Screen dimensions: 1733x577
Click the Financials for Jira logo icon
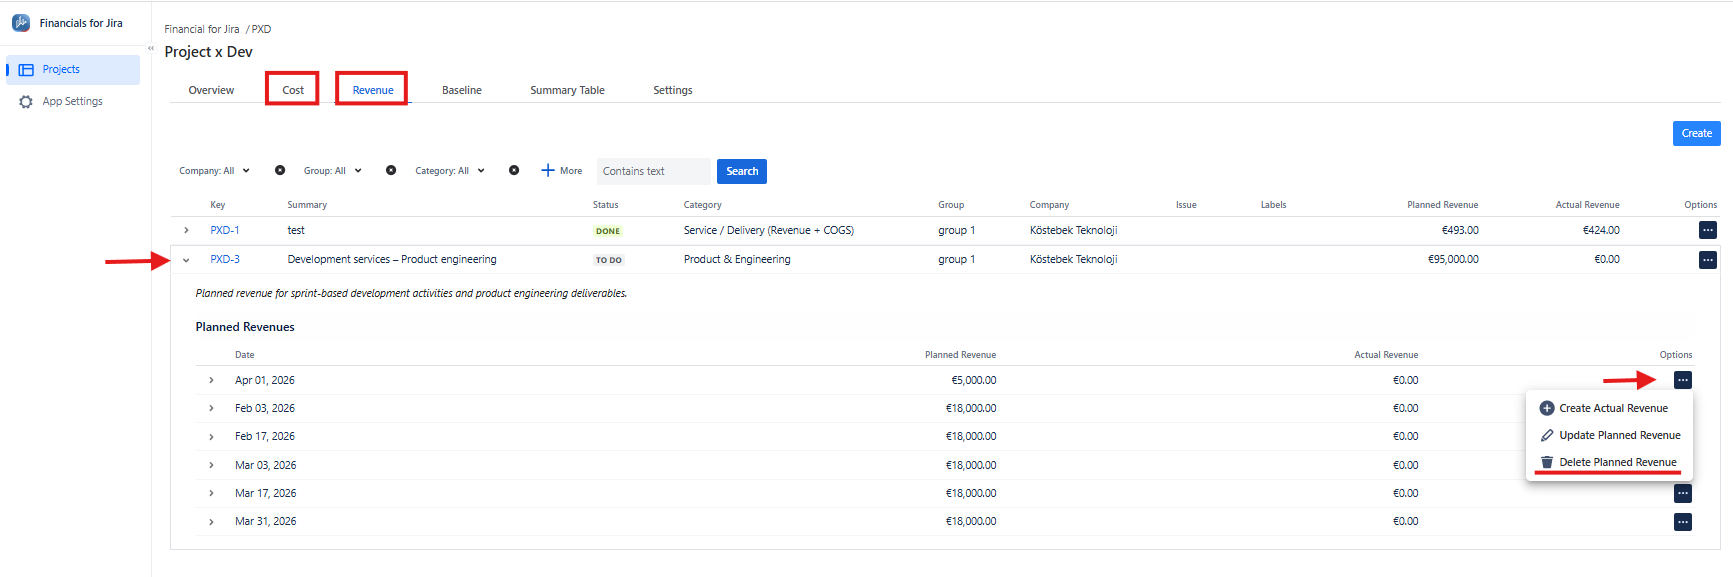click(20, 23)
